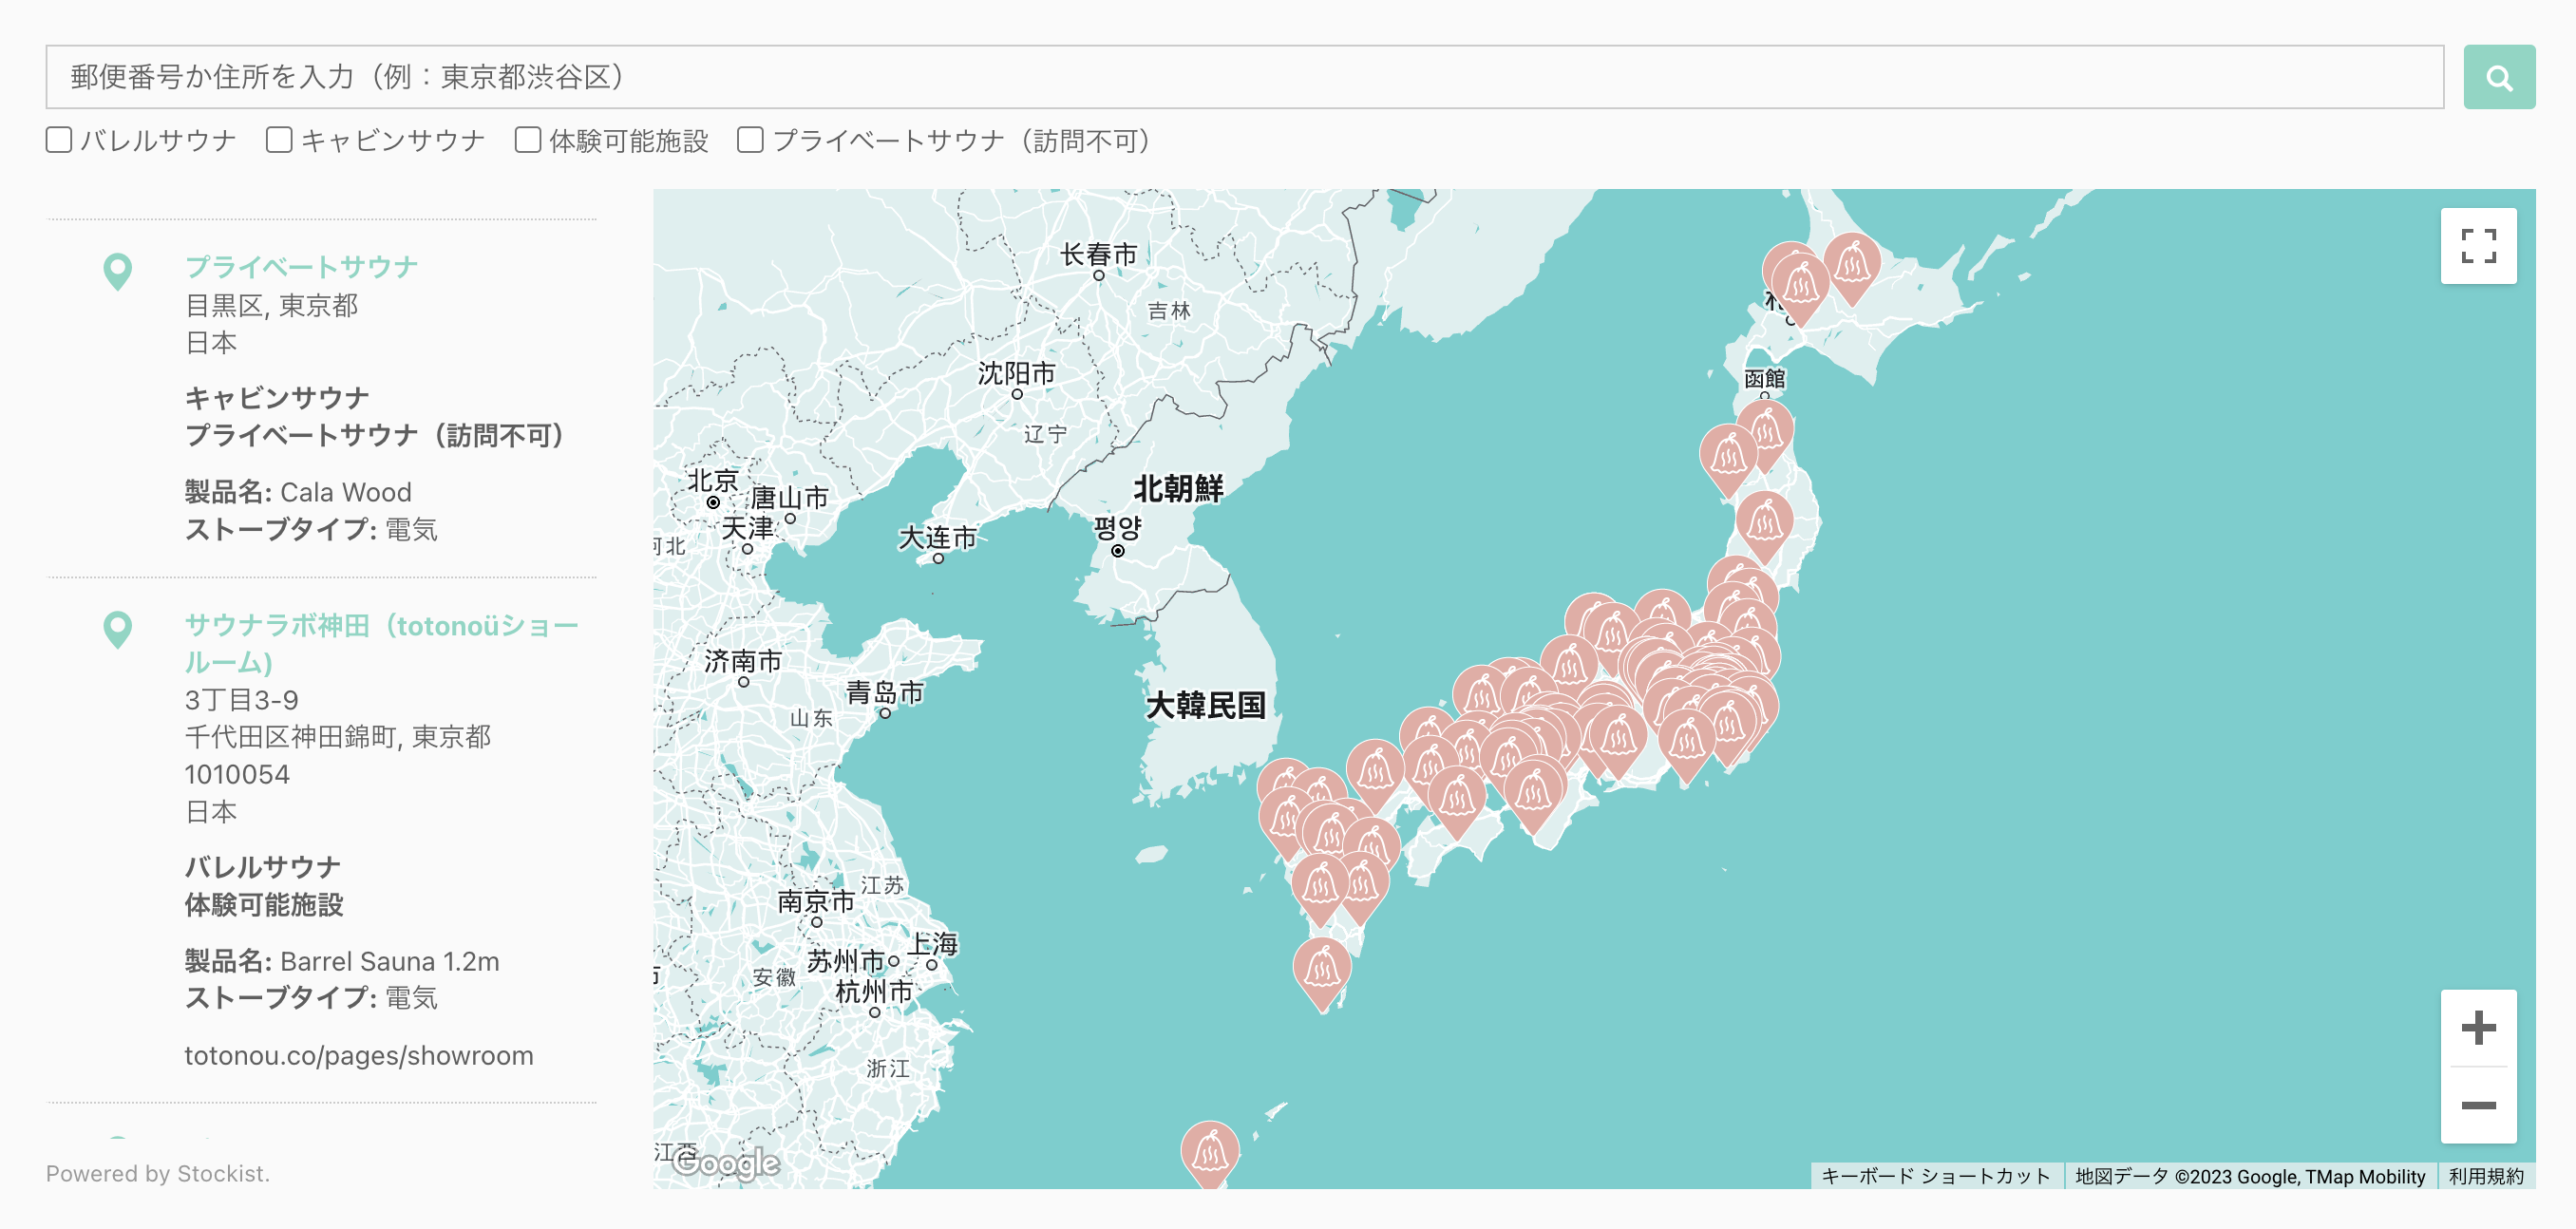Enable the バレルサウナ filter checkbox

click(x=60, y=140)
